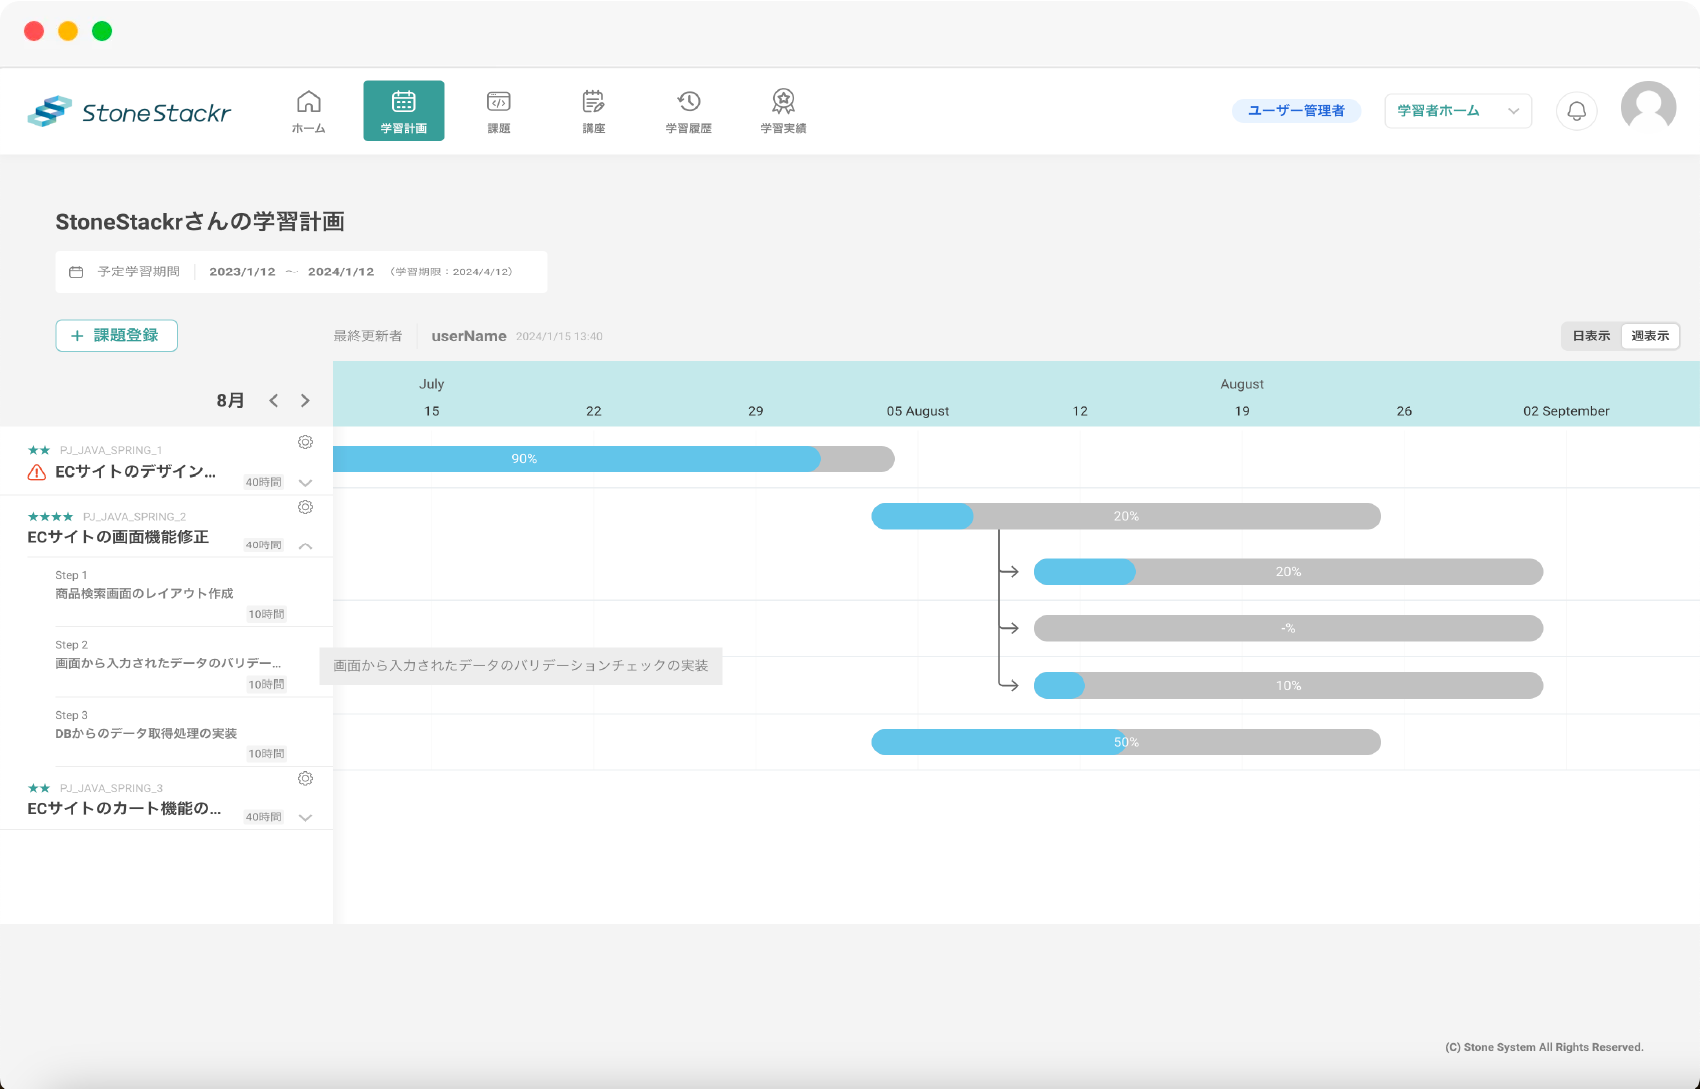1701x1090 pixels.
Task: Expand the ECサイトのデザイン task
Action: point(306,483)
